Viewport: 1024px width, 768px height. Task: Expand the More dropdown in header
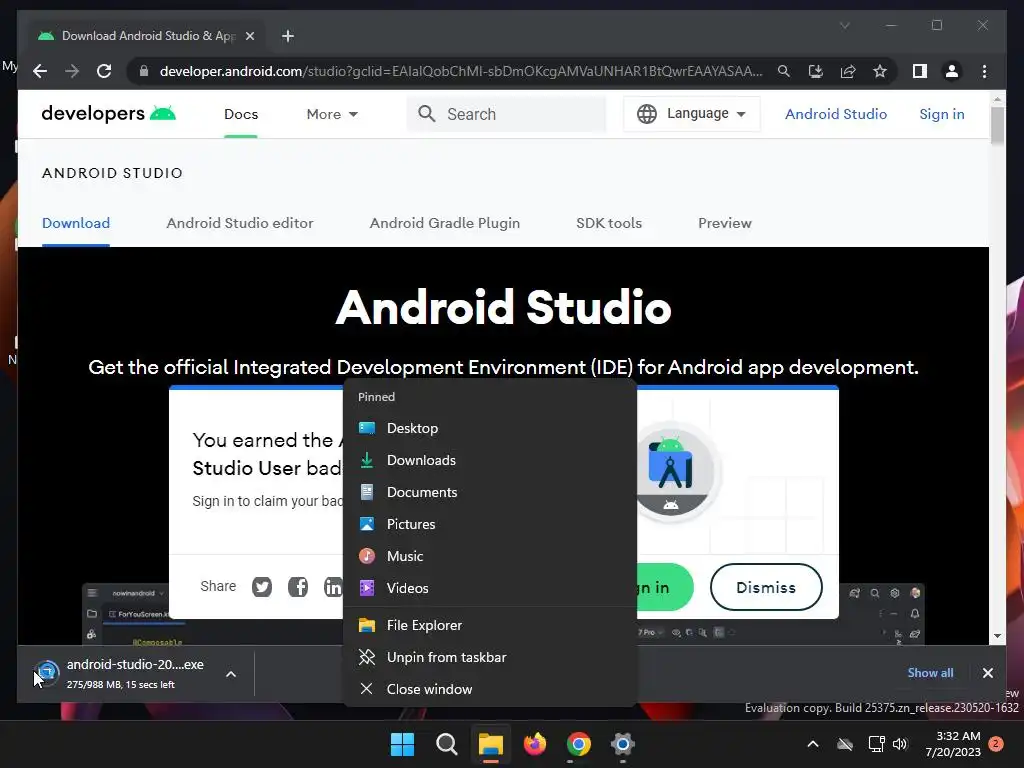pyautogui.click(x=332, y=114)
